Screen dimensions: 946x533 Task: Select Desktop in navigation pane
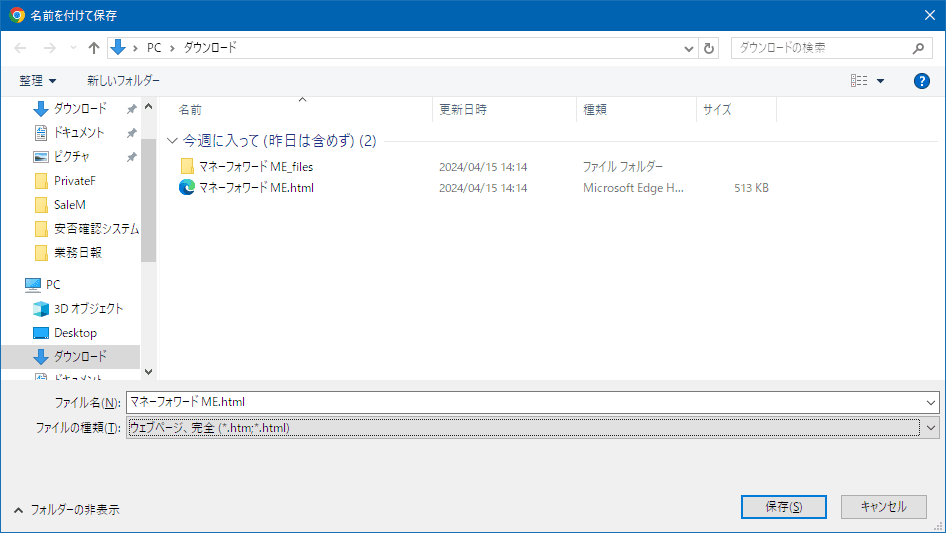tap(75, 332)
